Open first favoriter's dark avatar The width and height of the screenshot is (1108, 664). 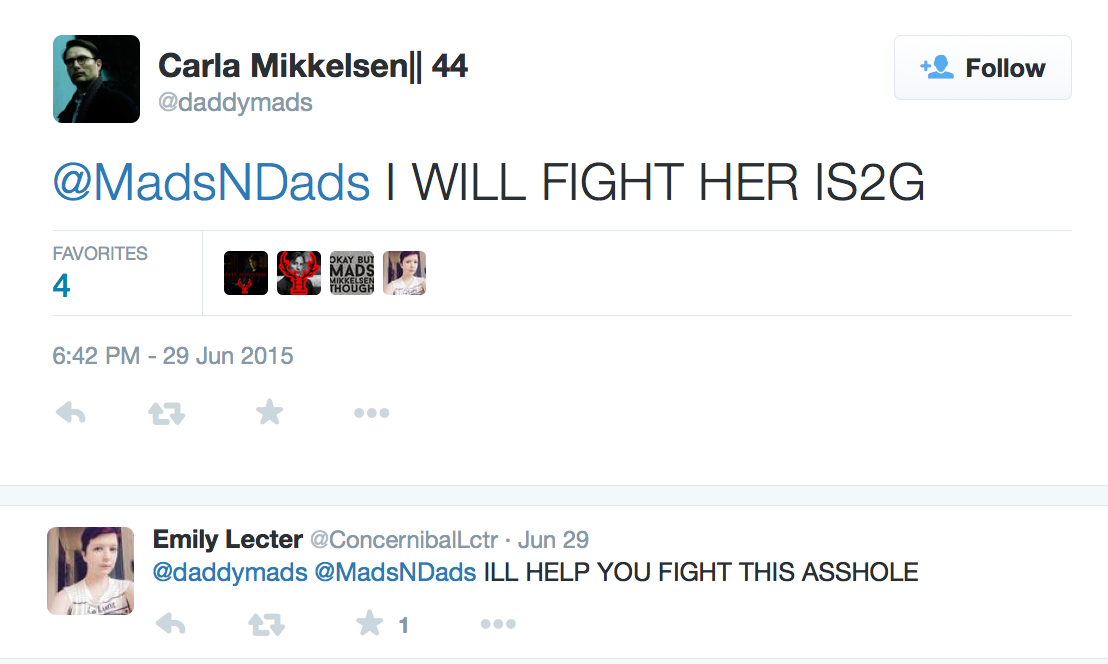(246, 273)
